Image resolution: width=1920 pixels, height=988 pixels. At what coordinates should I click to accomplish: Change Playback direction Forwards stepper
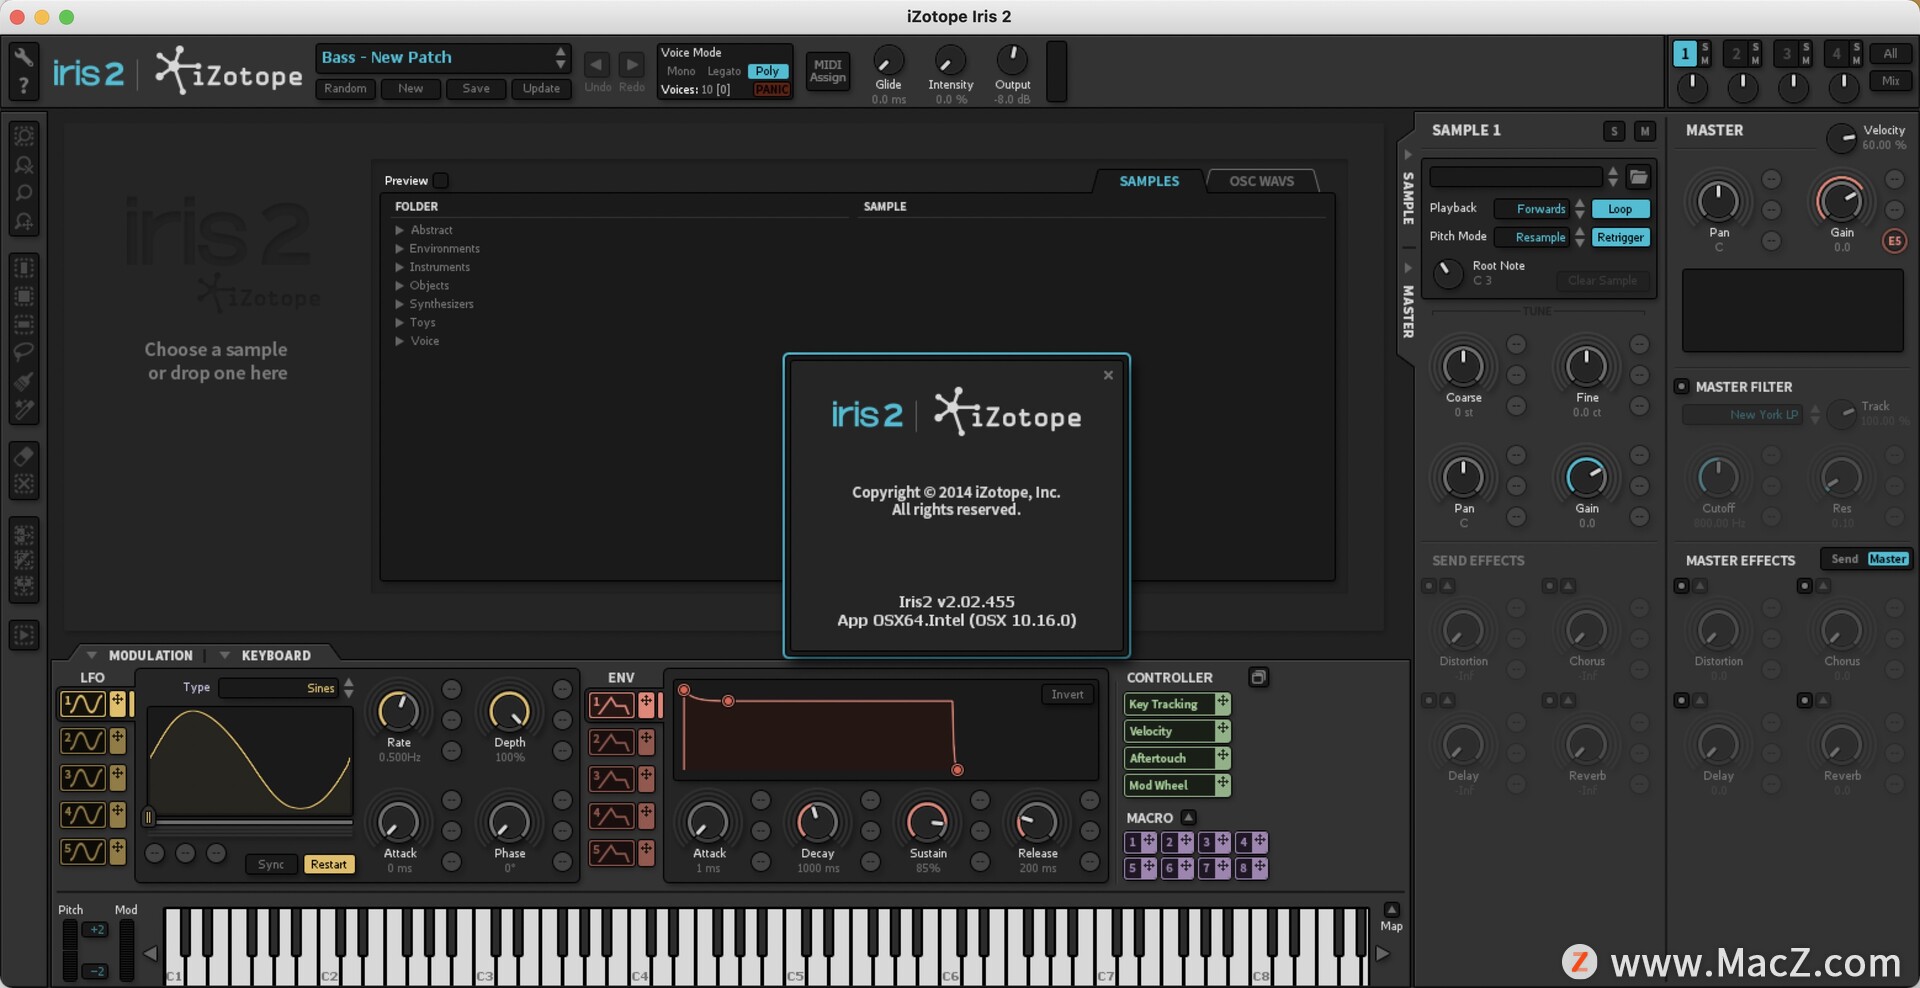coord(1580,209)
